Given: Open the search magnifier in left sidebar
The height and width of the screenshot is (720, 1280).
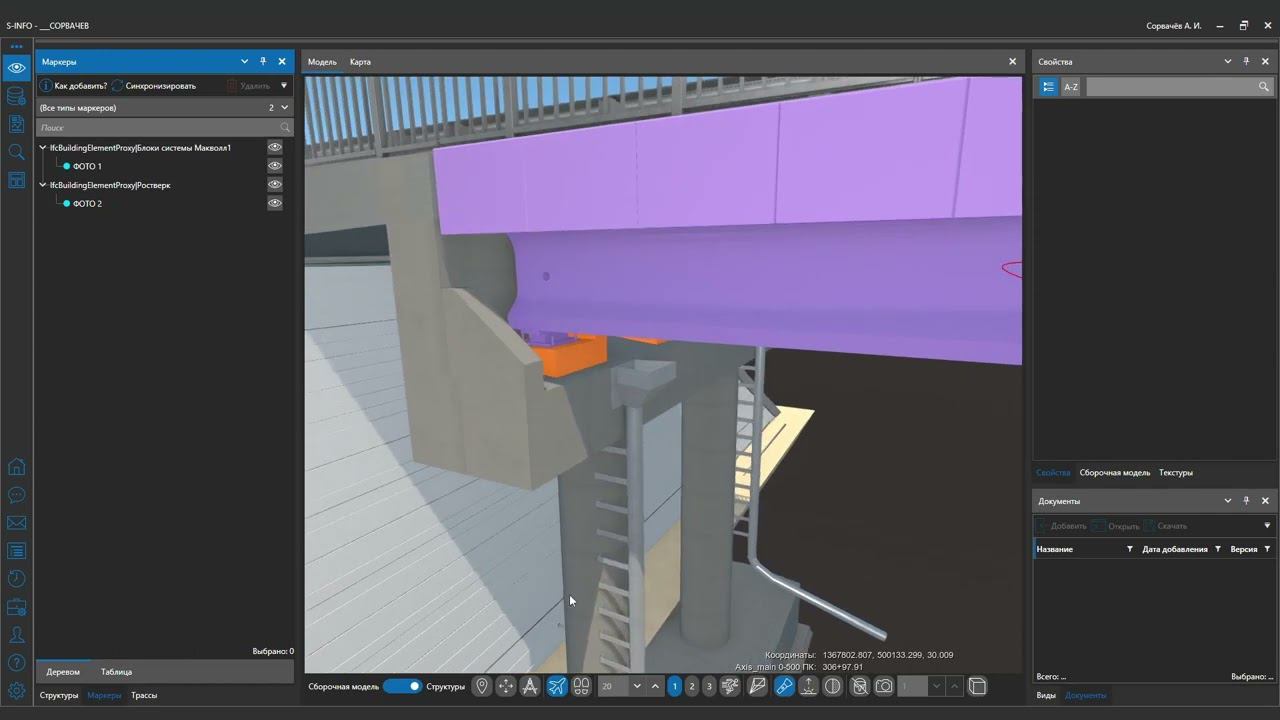Looking at the screenshot, I should point(16,152).
